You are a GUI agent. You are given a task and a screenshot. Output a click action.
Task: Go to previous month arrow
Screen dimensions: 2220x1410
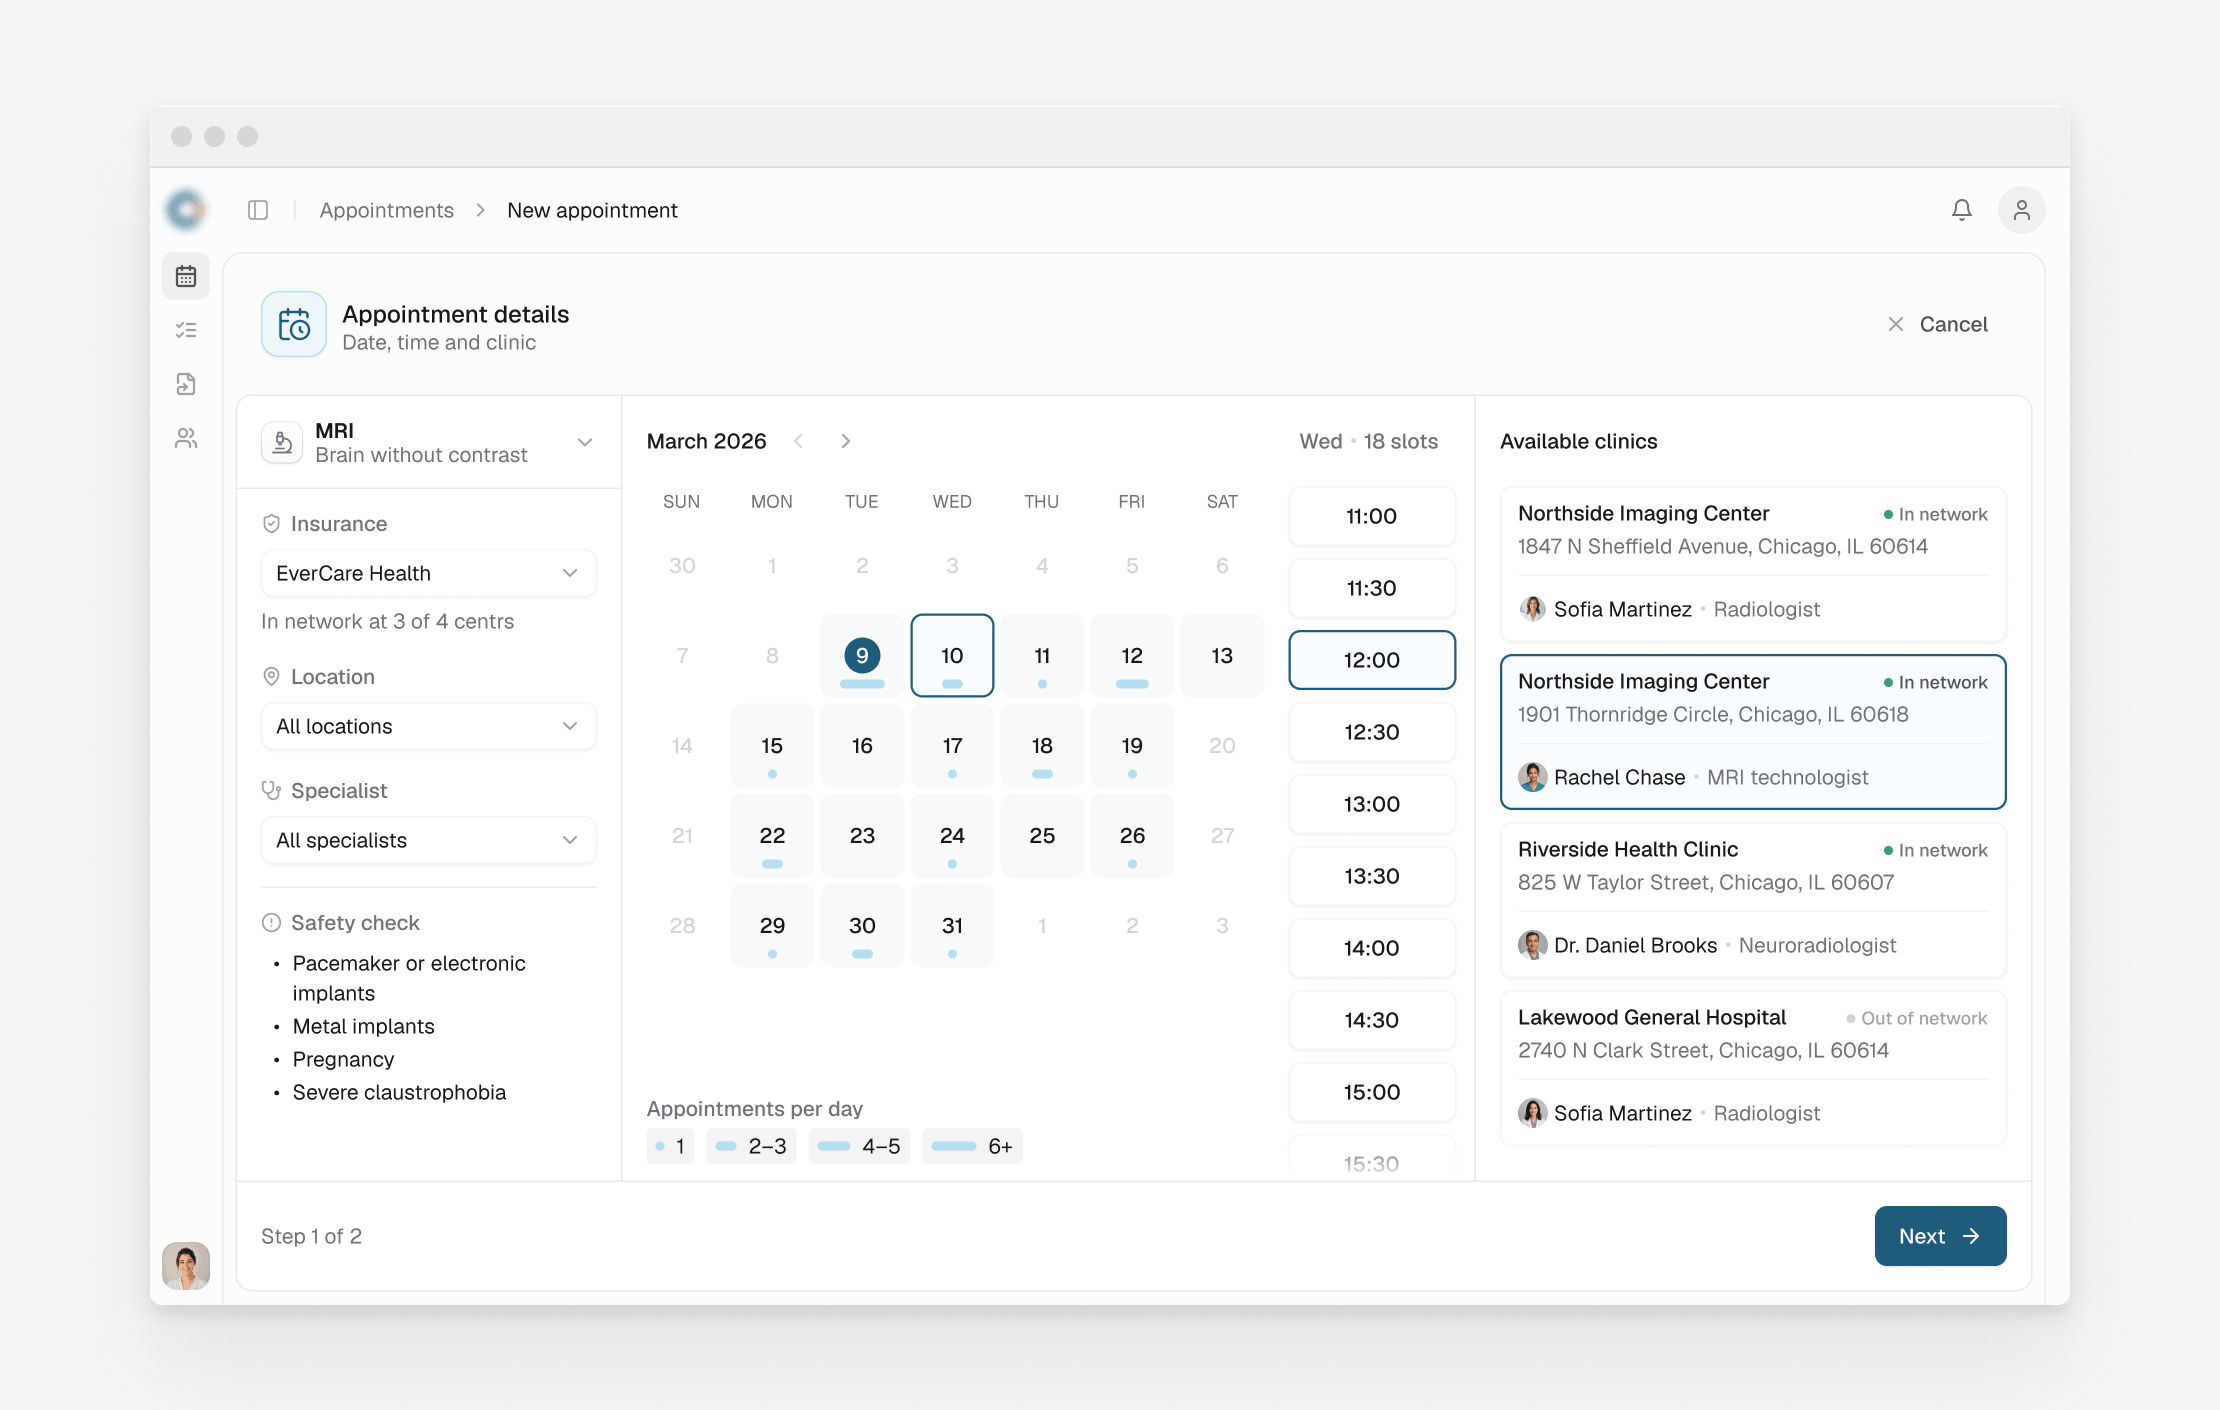click(x=798, y=441)
